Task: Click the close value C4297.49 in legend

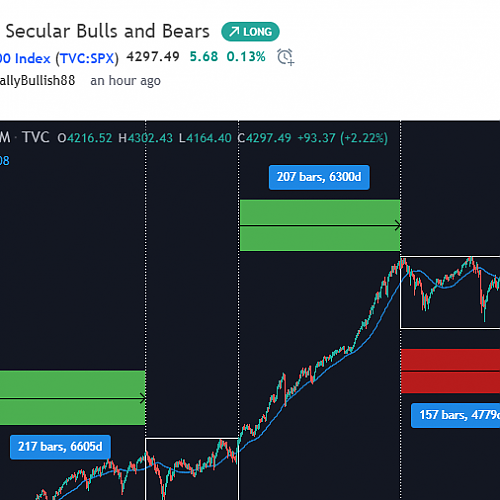Action: point(264,138)
